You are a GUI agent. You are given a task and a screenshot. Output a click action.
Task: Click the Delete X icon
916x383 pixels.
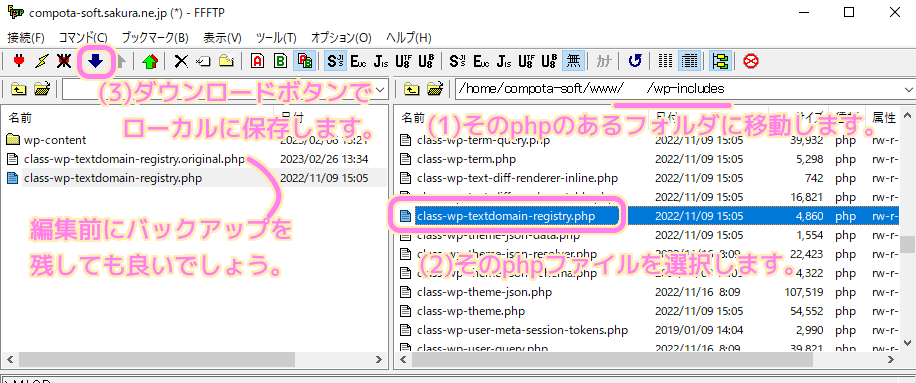click(x=182, y=61)
